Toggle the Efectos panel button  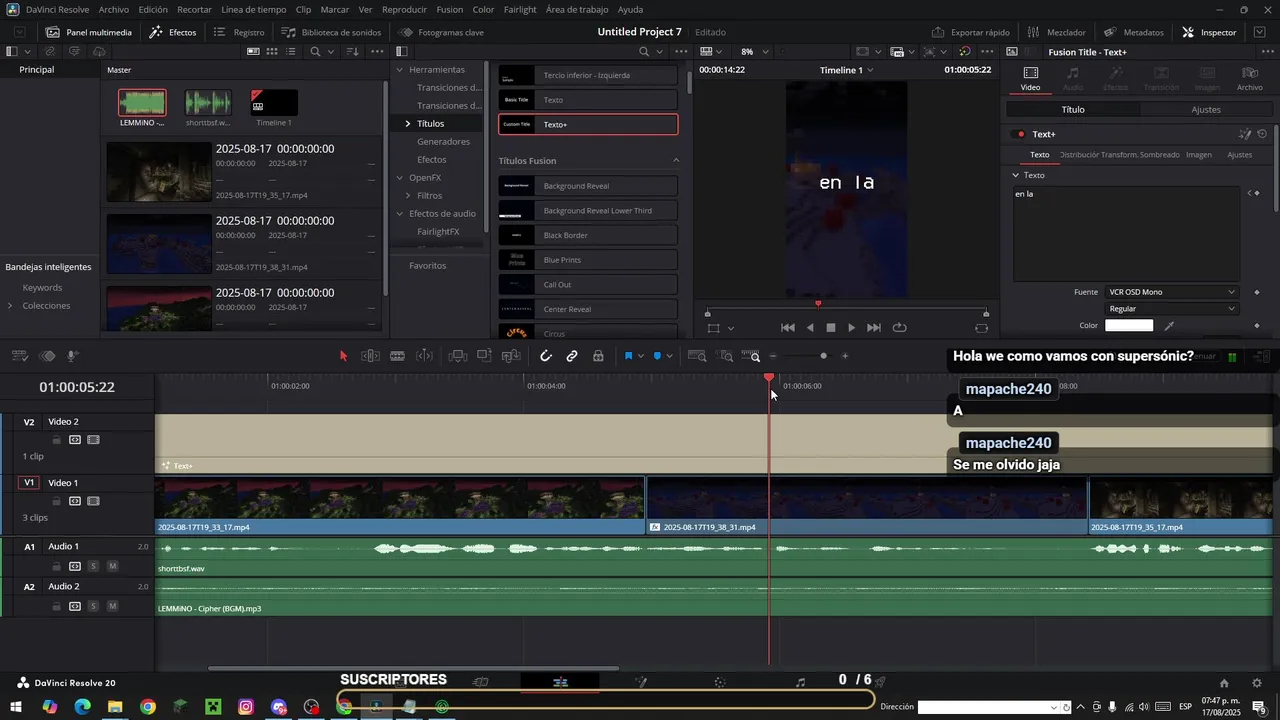[173, 32]
